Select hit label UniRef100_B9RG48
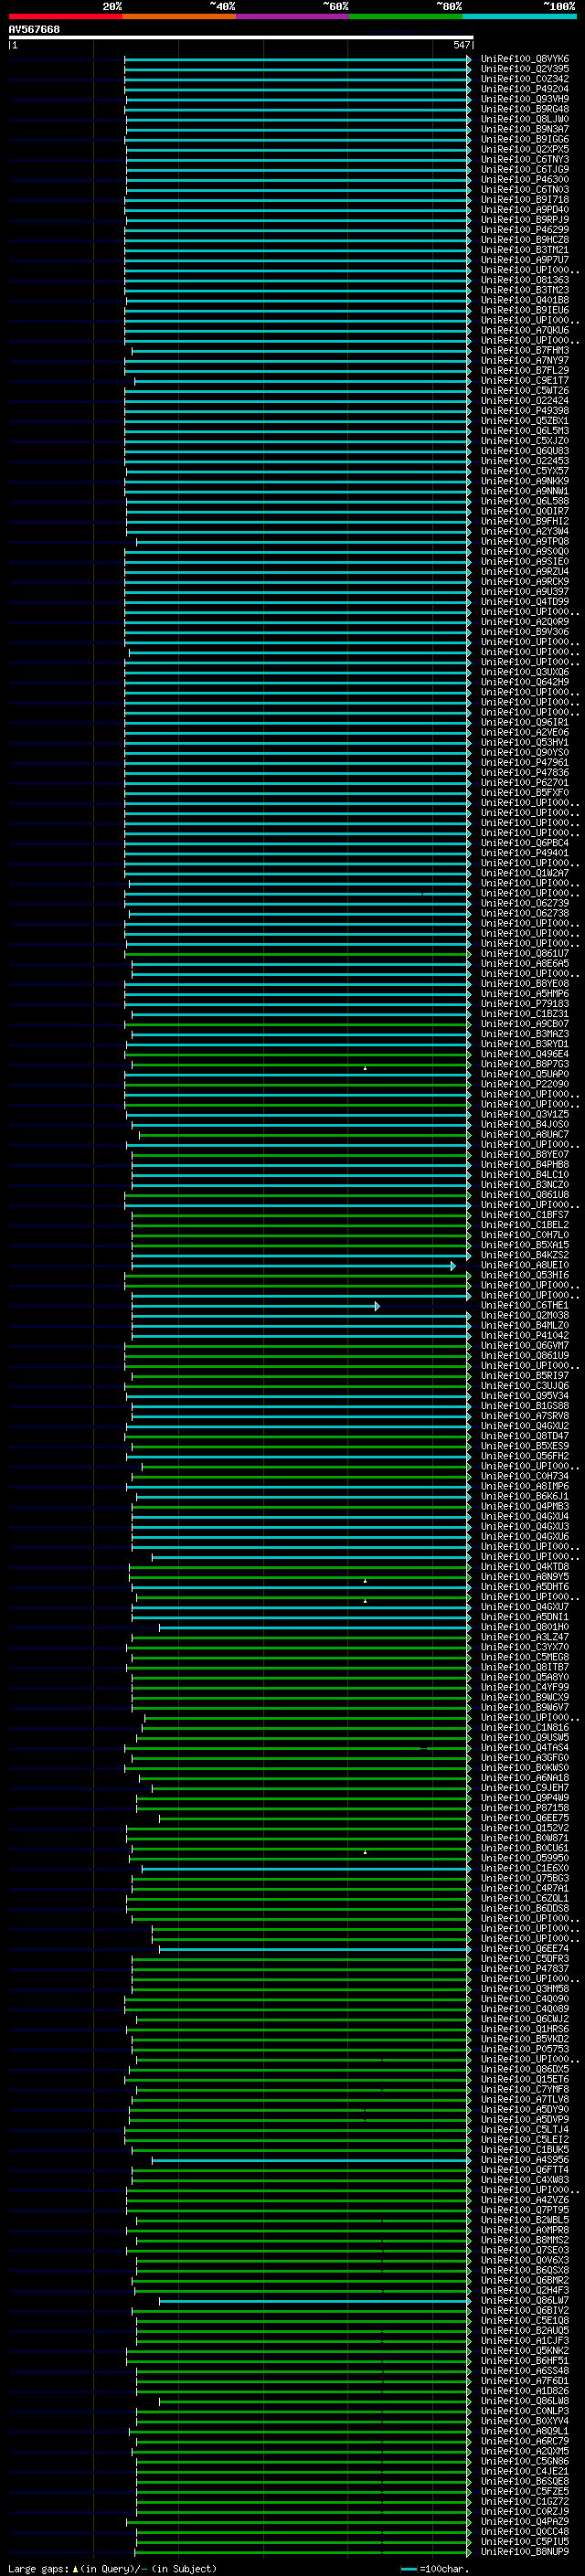 tap(525, 109)
